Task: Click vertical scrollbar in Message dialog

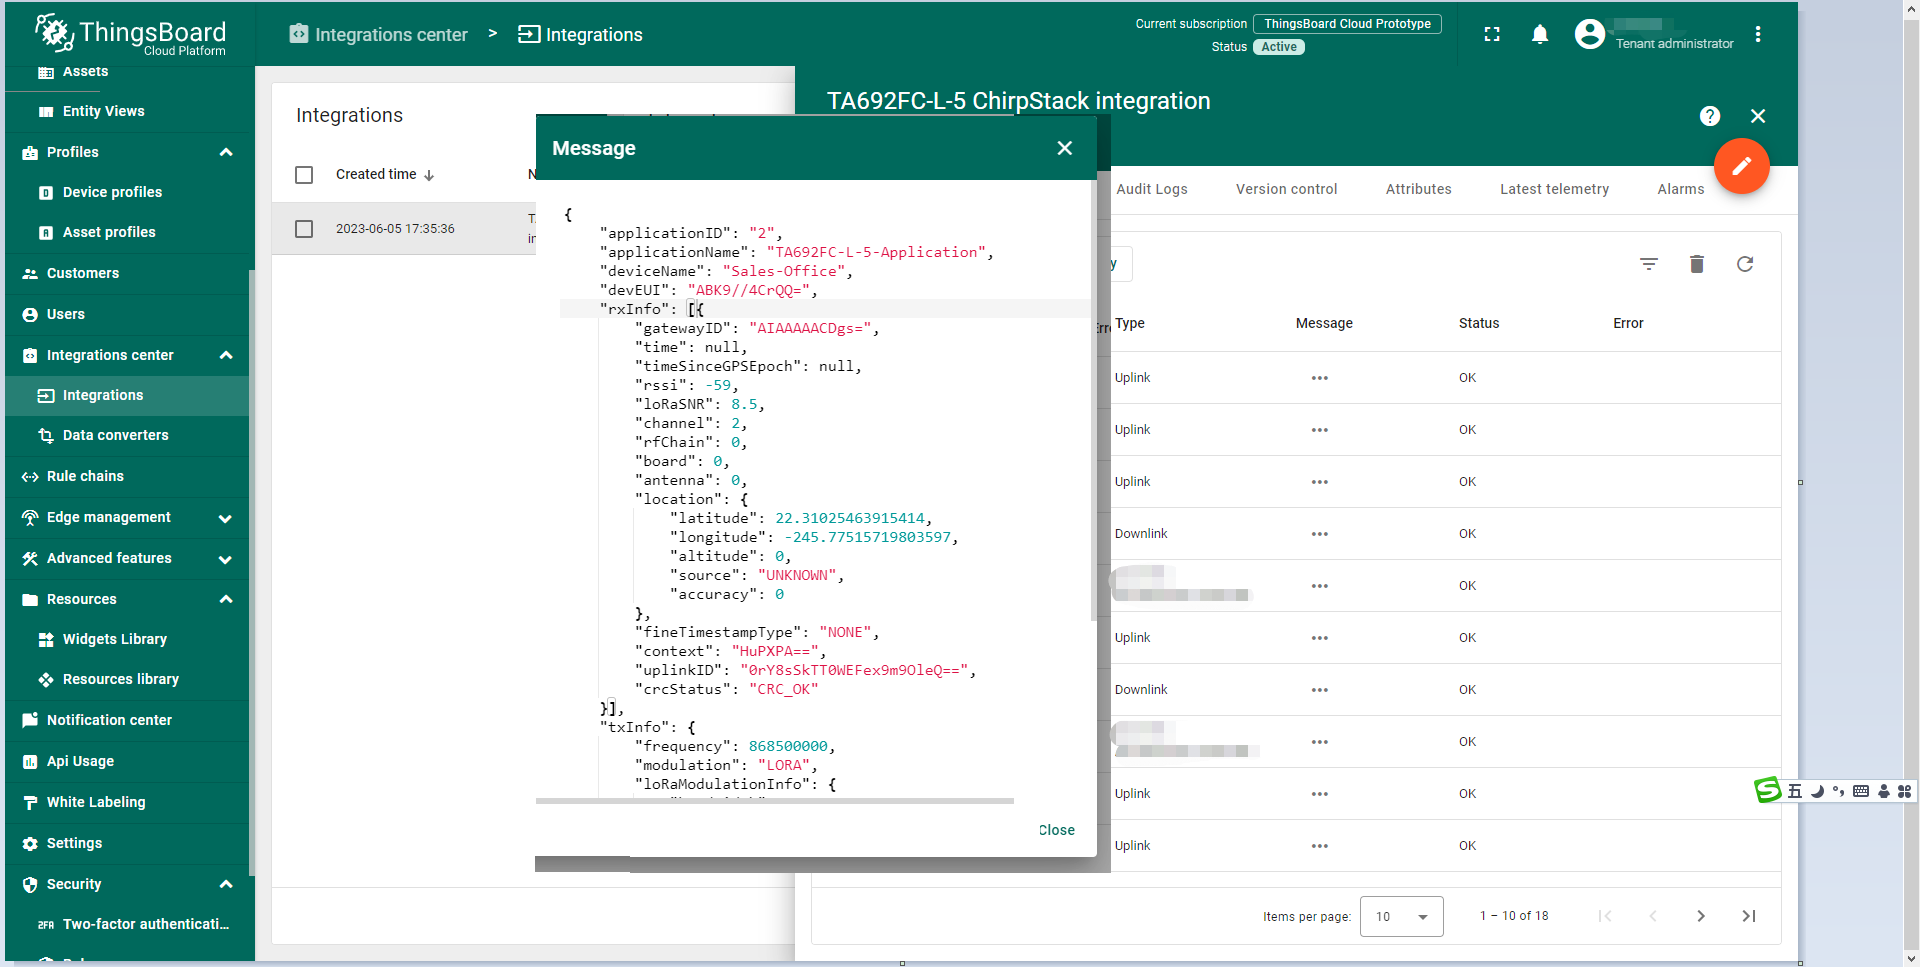Action: pyautogui.click(x=1094, y=400)
